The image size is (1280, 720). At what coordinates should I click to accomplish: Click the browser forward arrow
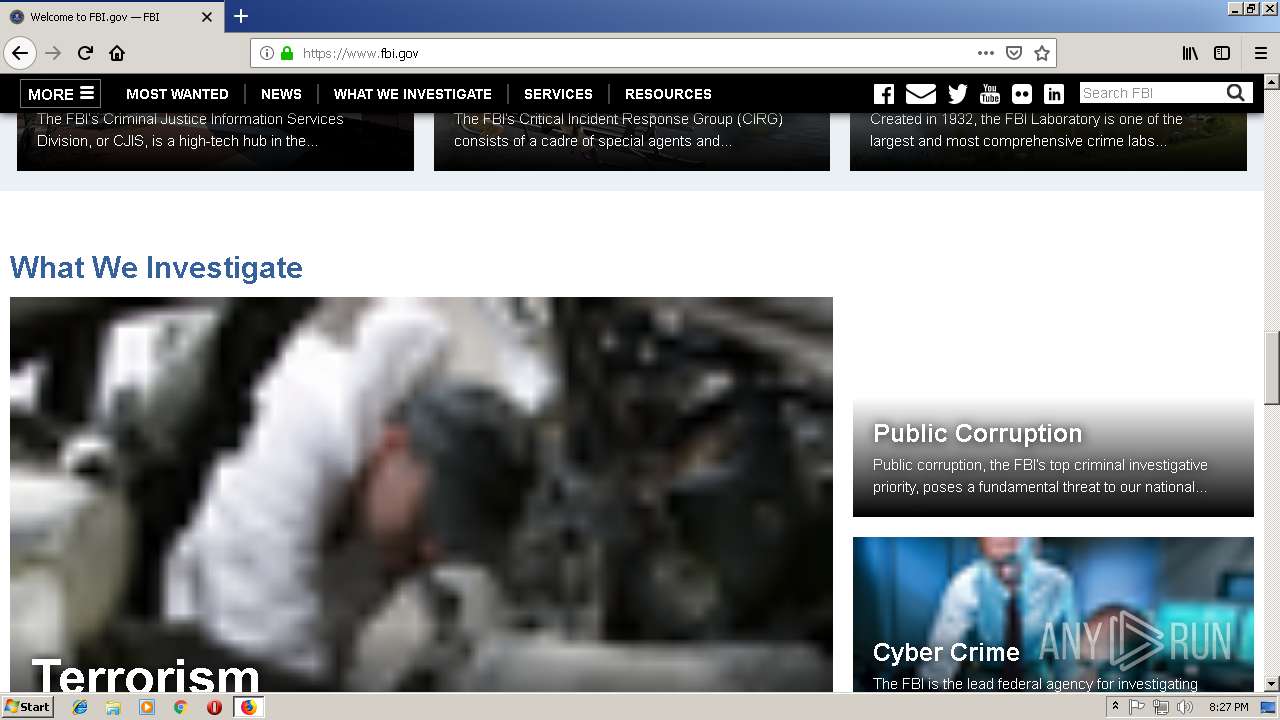(x=53, y=53)
